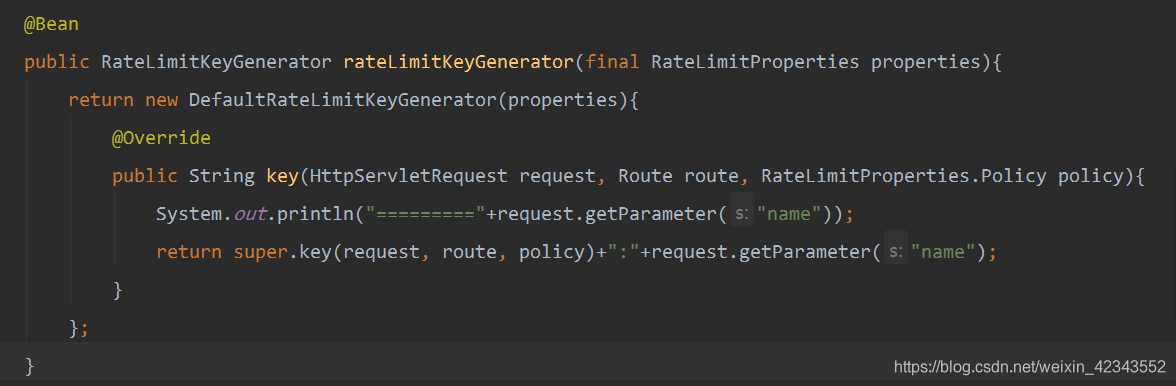The image size is (1176, 386).
Task: Click the closing brace with semicolon
Action: coord(79,328)
